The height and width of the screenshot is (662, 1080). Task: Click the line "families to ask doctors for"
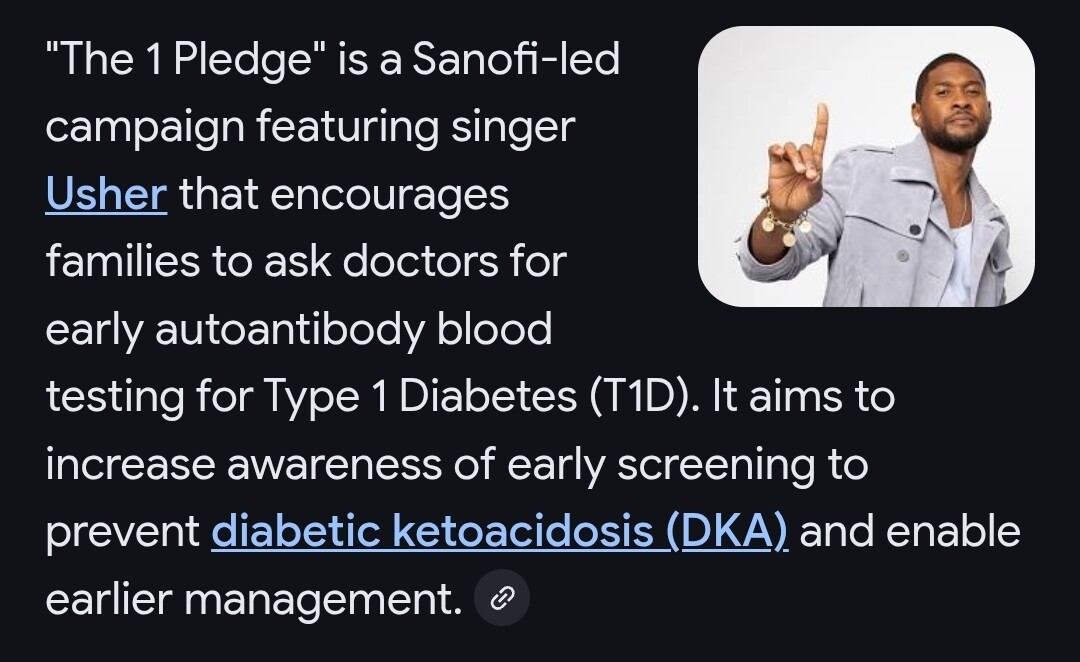tap(306, 262)
